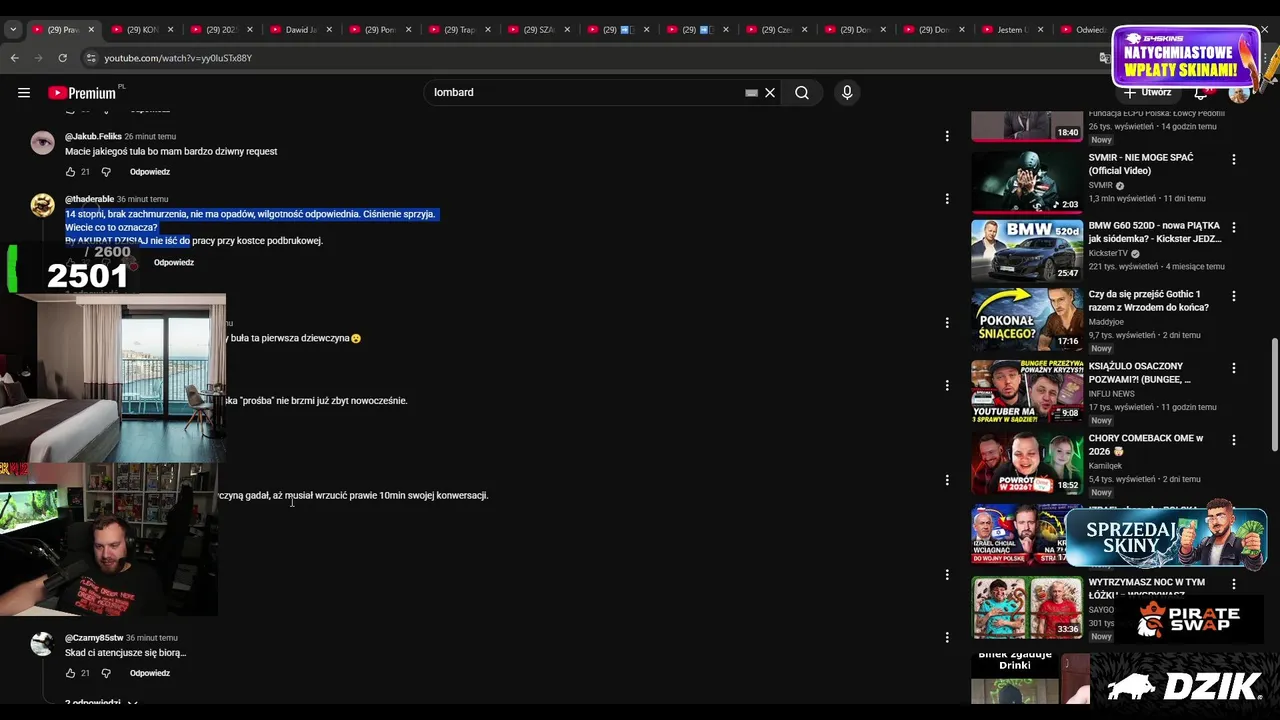The width and height of the screenshot is (1280, 720).
Task: Open the Utwórz create button
Action: tap(1147, 93)
